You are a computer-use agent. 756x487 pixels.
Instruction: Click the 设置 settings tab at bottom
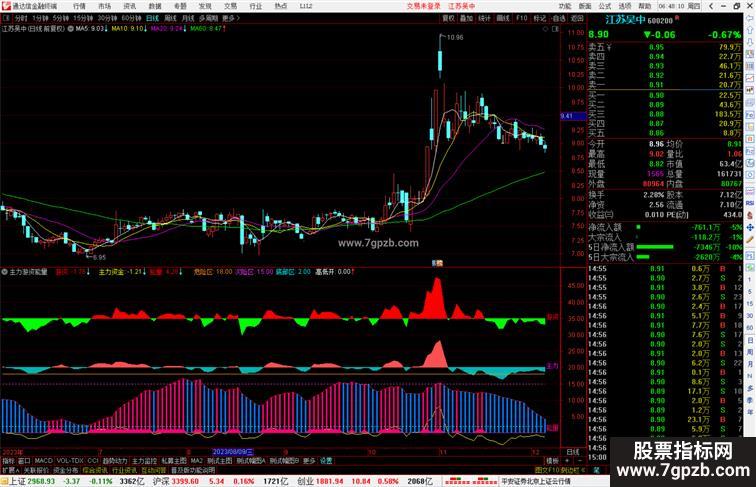(326, 461)
